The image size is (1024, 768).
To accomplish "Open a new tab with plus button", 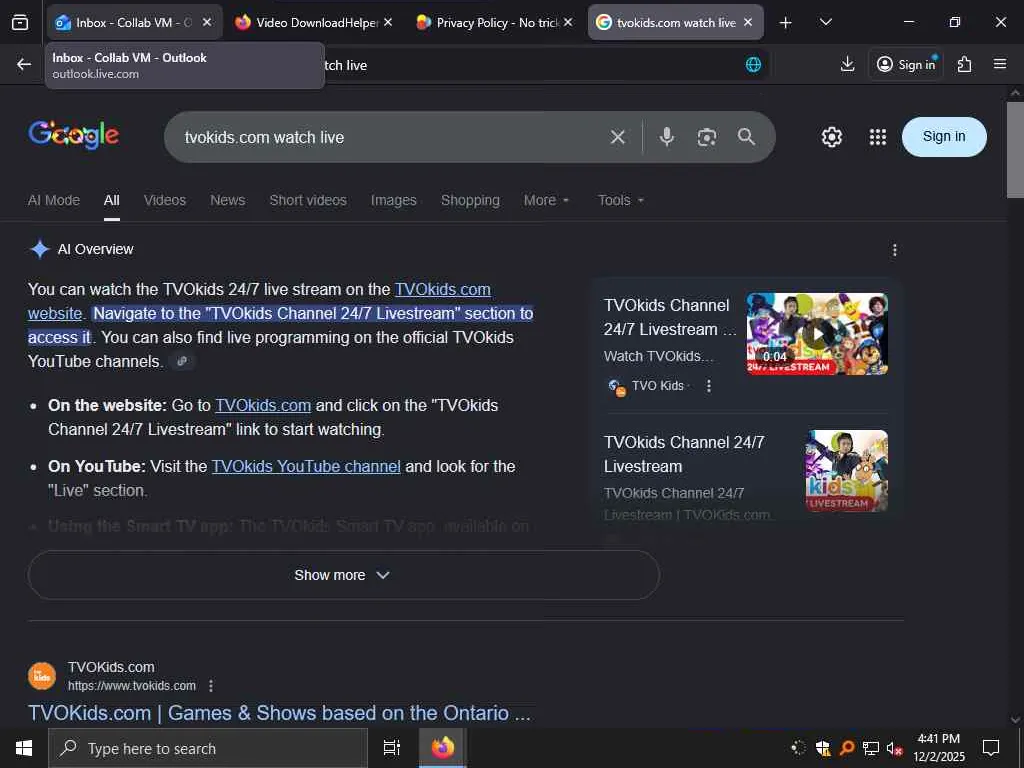I will [x=786, y=23].
